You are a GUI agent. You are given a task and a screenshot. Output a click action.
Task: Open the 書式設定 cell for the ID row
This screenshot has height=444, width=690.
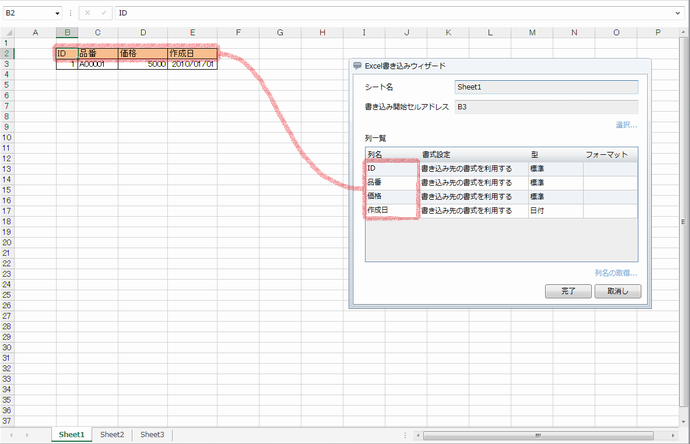coord(471,169)
